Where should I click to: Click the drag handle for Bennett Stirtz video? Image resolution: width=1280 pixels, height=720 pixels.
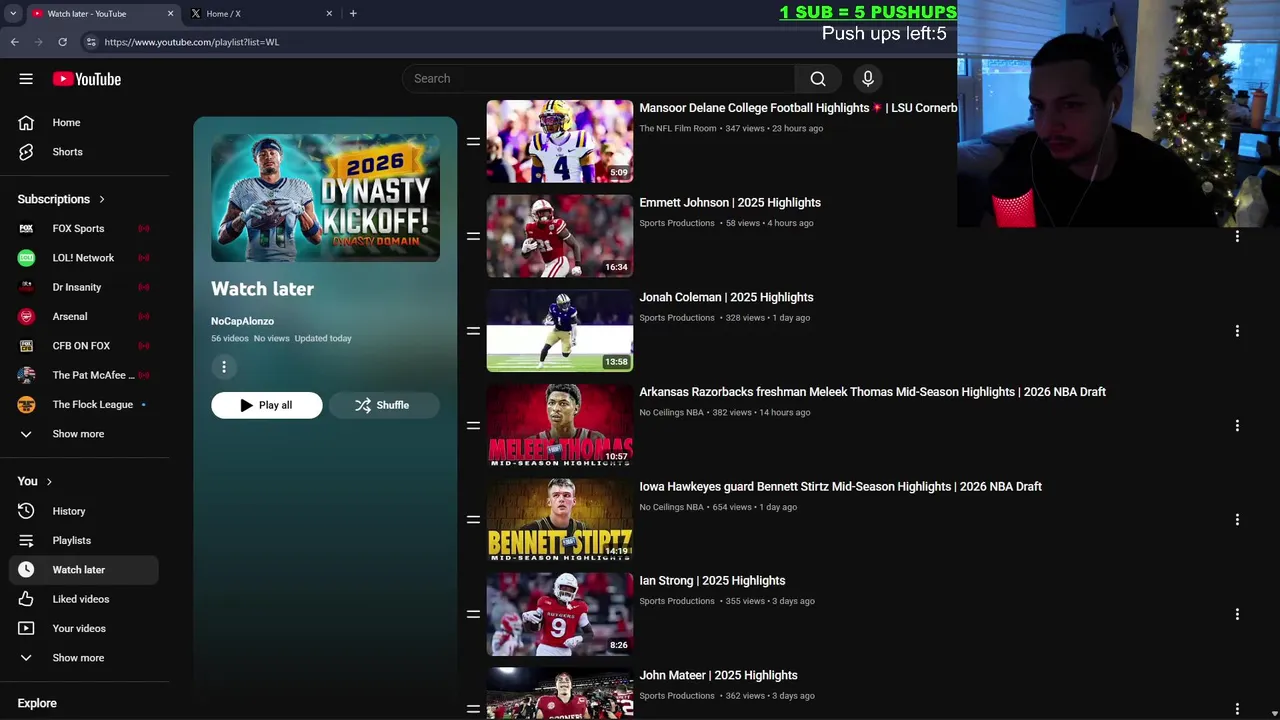click(x=473, y=520)
